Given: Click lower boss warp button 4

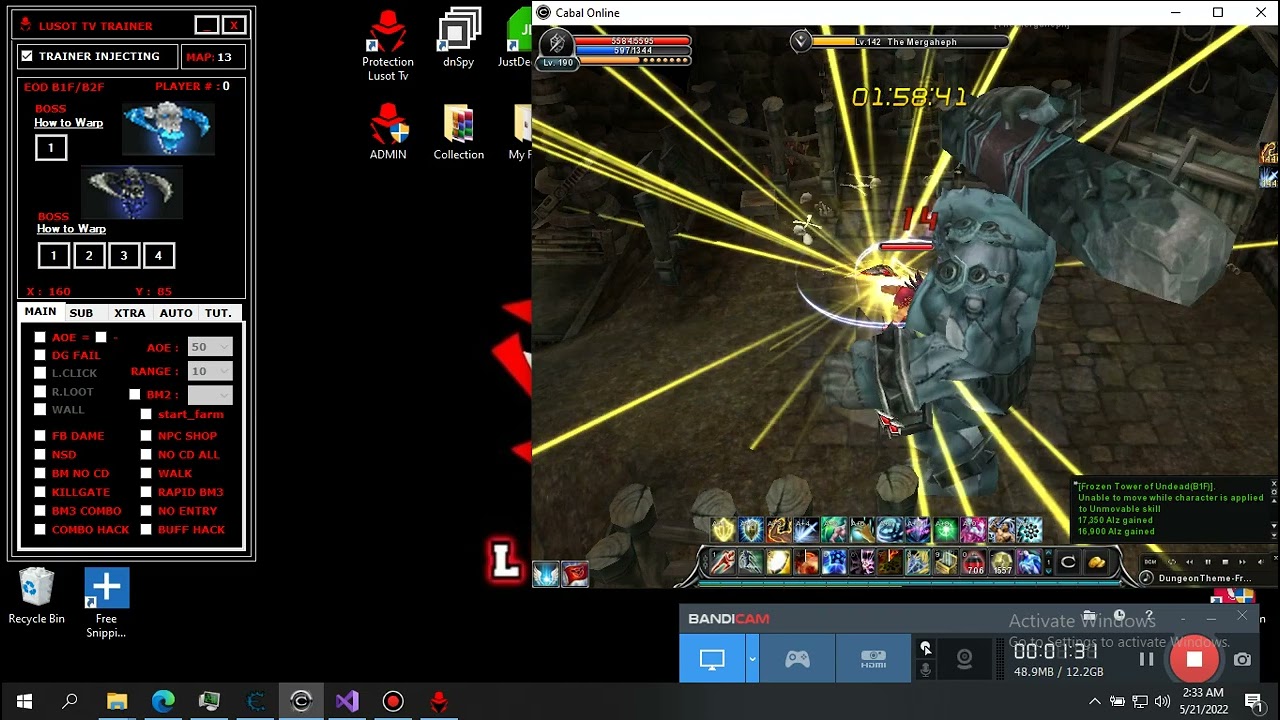Looking at the screenshot, I should tap(158, 256).
